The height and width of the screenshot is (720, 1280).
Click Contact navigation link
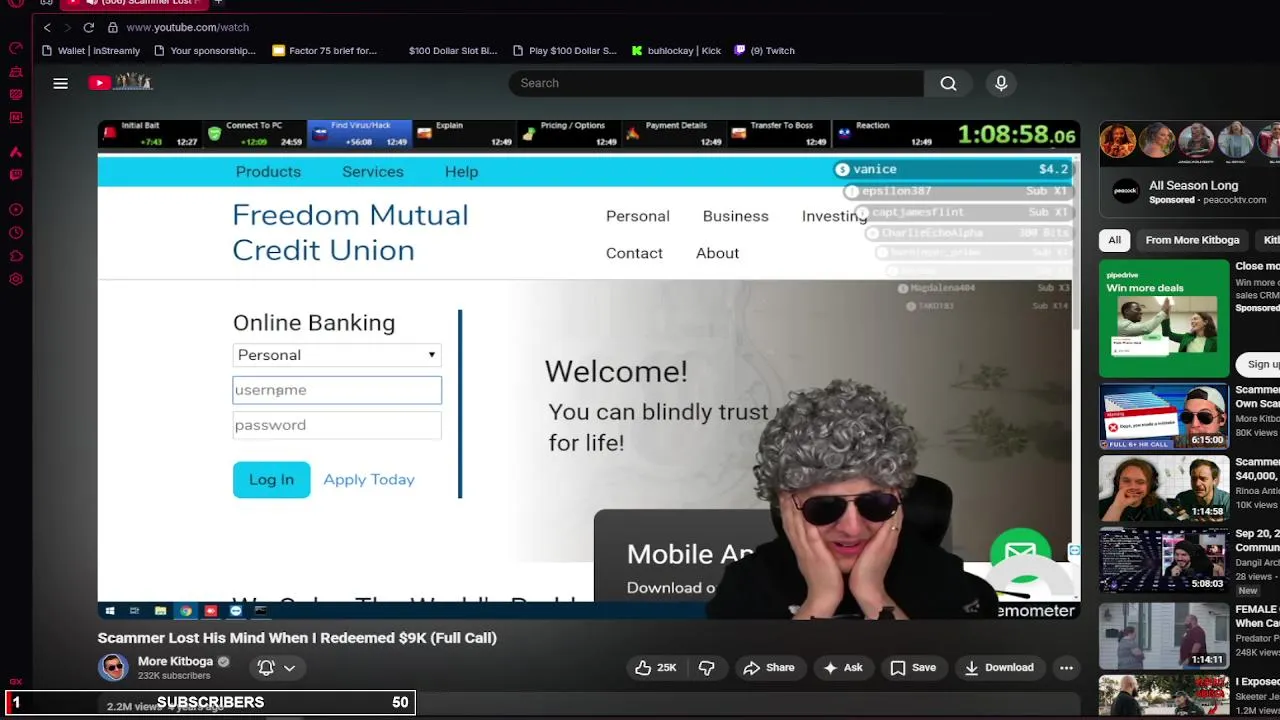coord(634,253)
